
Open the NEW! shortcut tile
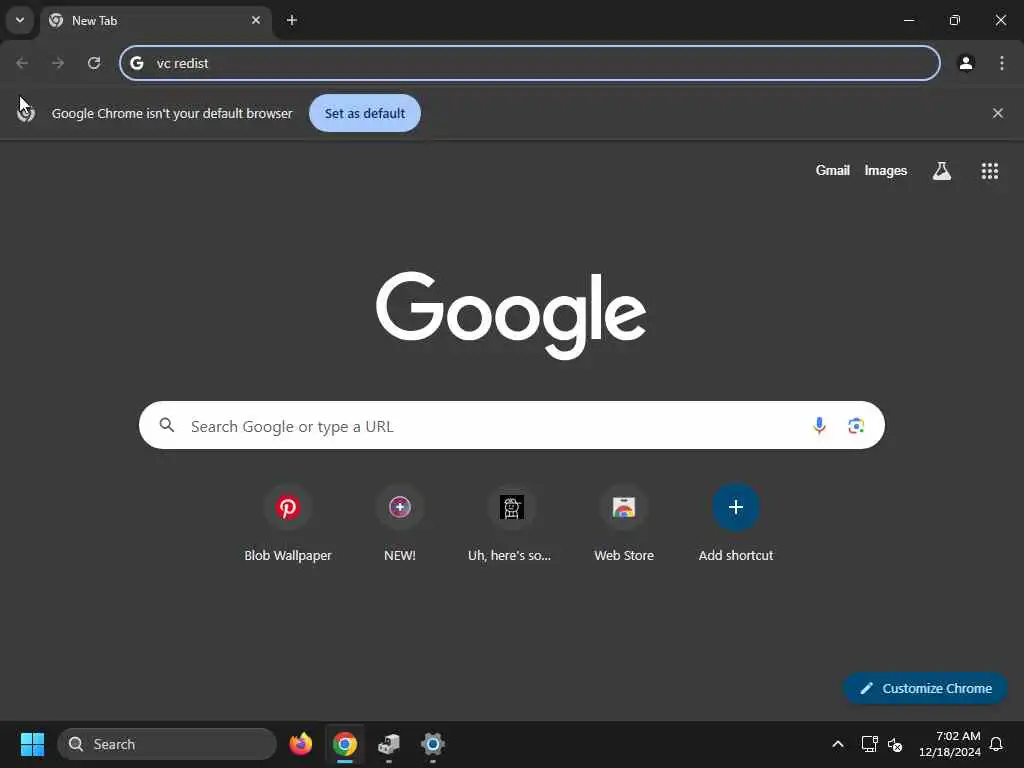click(x=400, y=523)
